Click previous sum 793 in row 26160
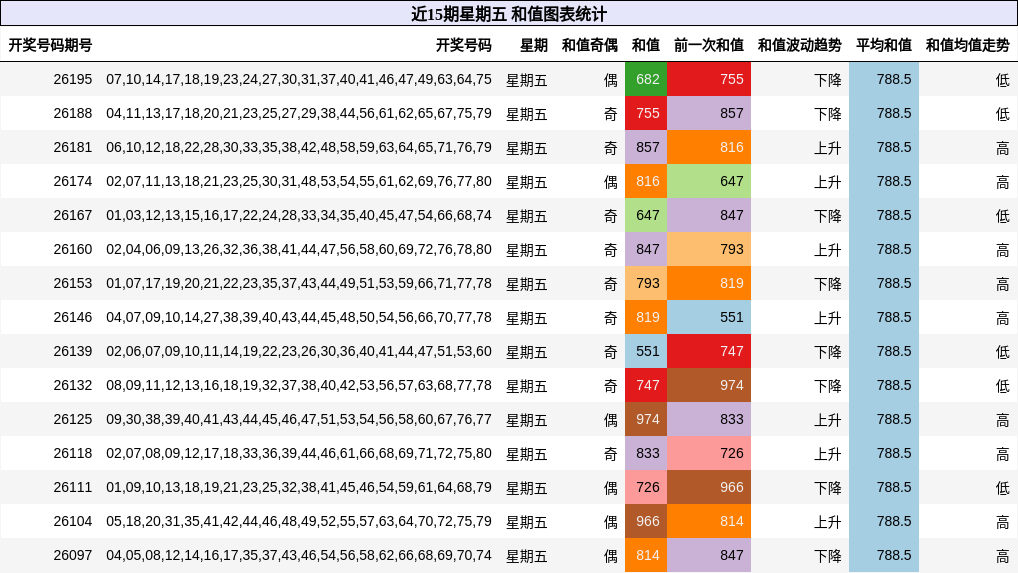This screenshot has height=573, width=1018. tap(709, 249)
